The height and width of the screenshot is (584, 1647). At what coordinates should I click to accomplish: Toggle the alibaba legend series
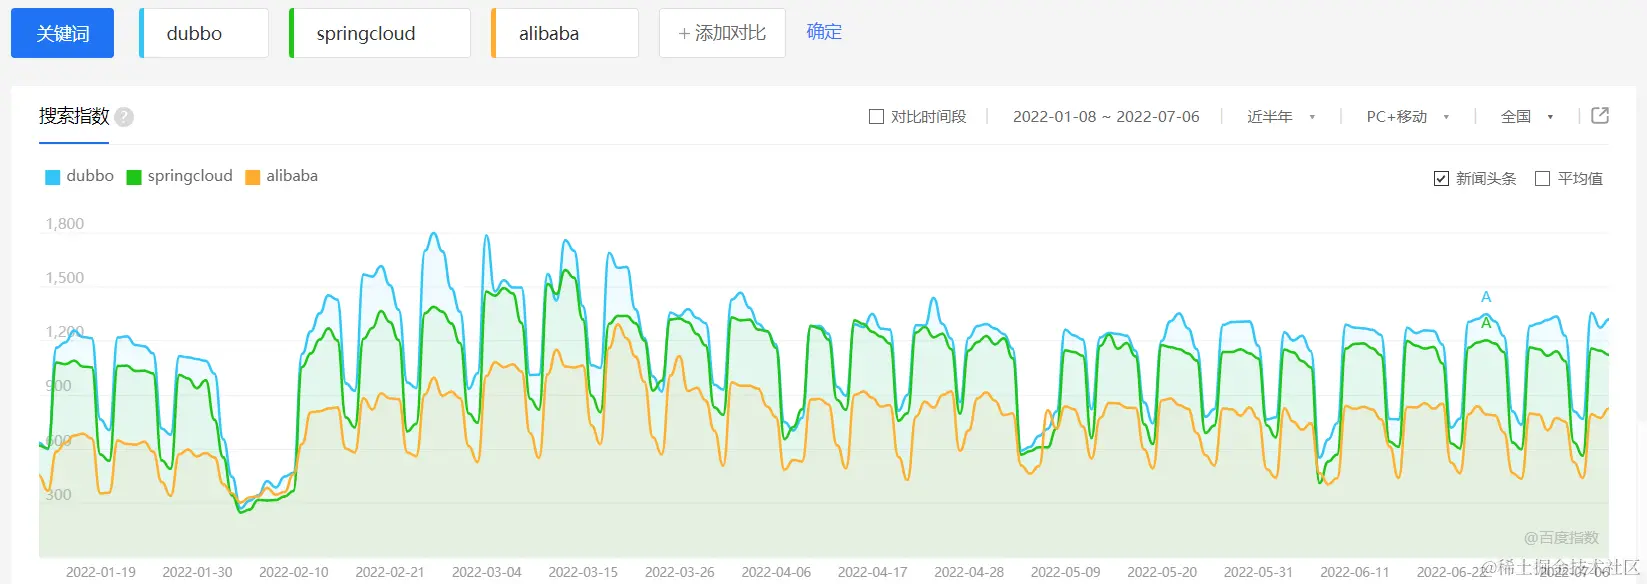pos(282,176)
